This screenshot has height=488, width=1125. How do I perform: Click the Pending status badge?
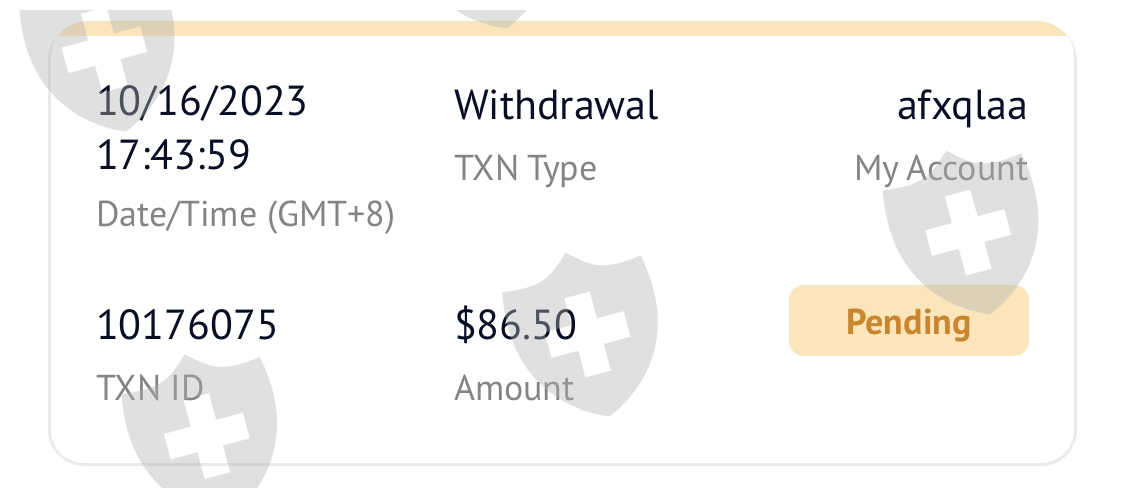click(x=908, y=321)
